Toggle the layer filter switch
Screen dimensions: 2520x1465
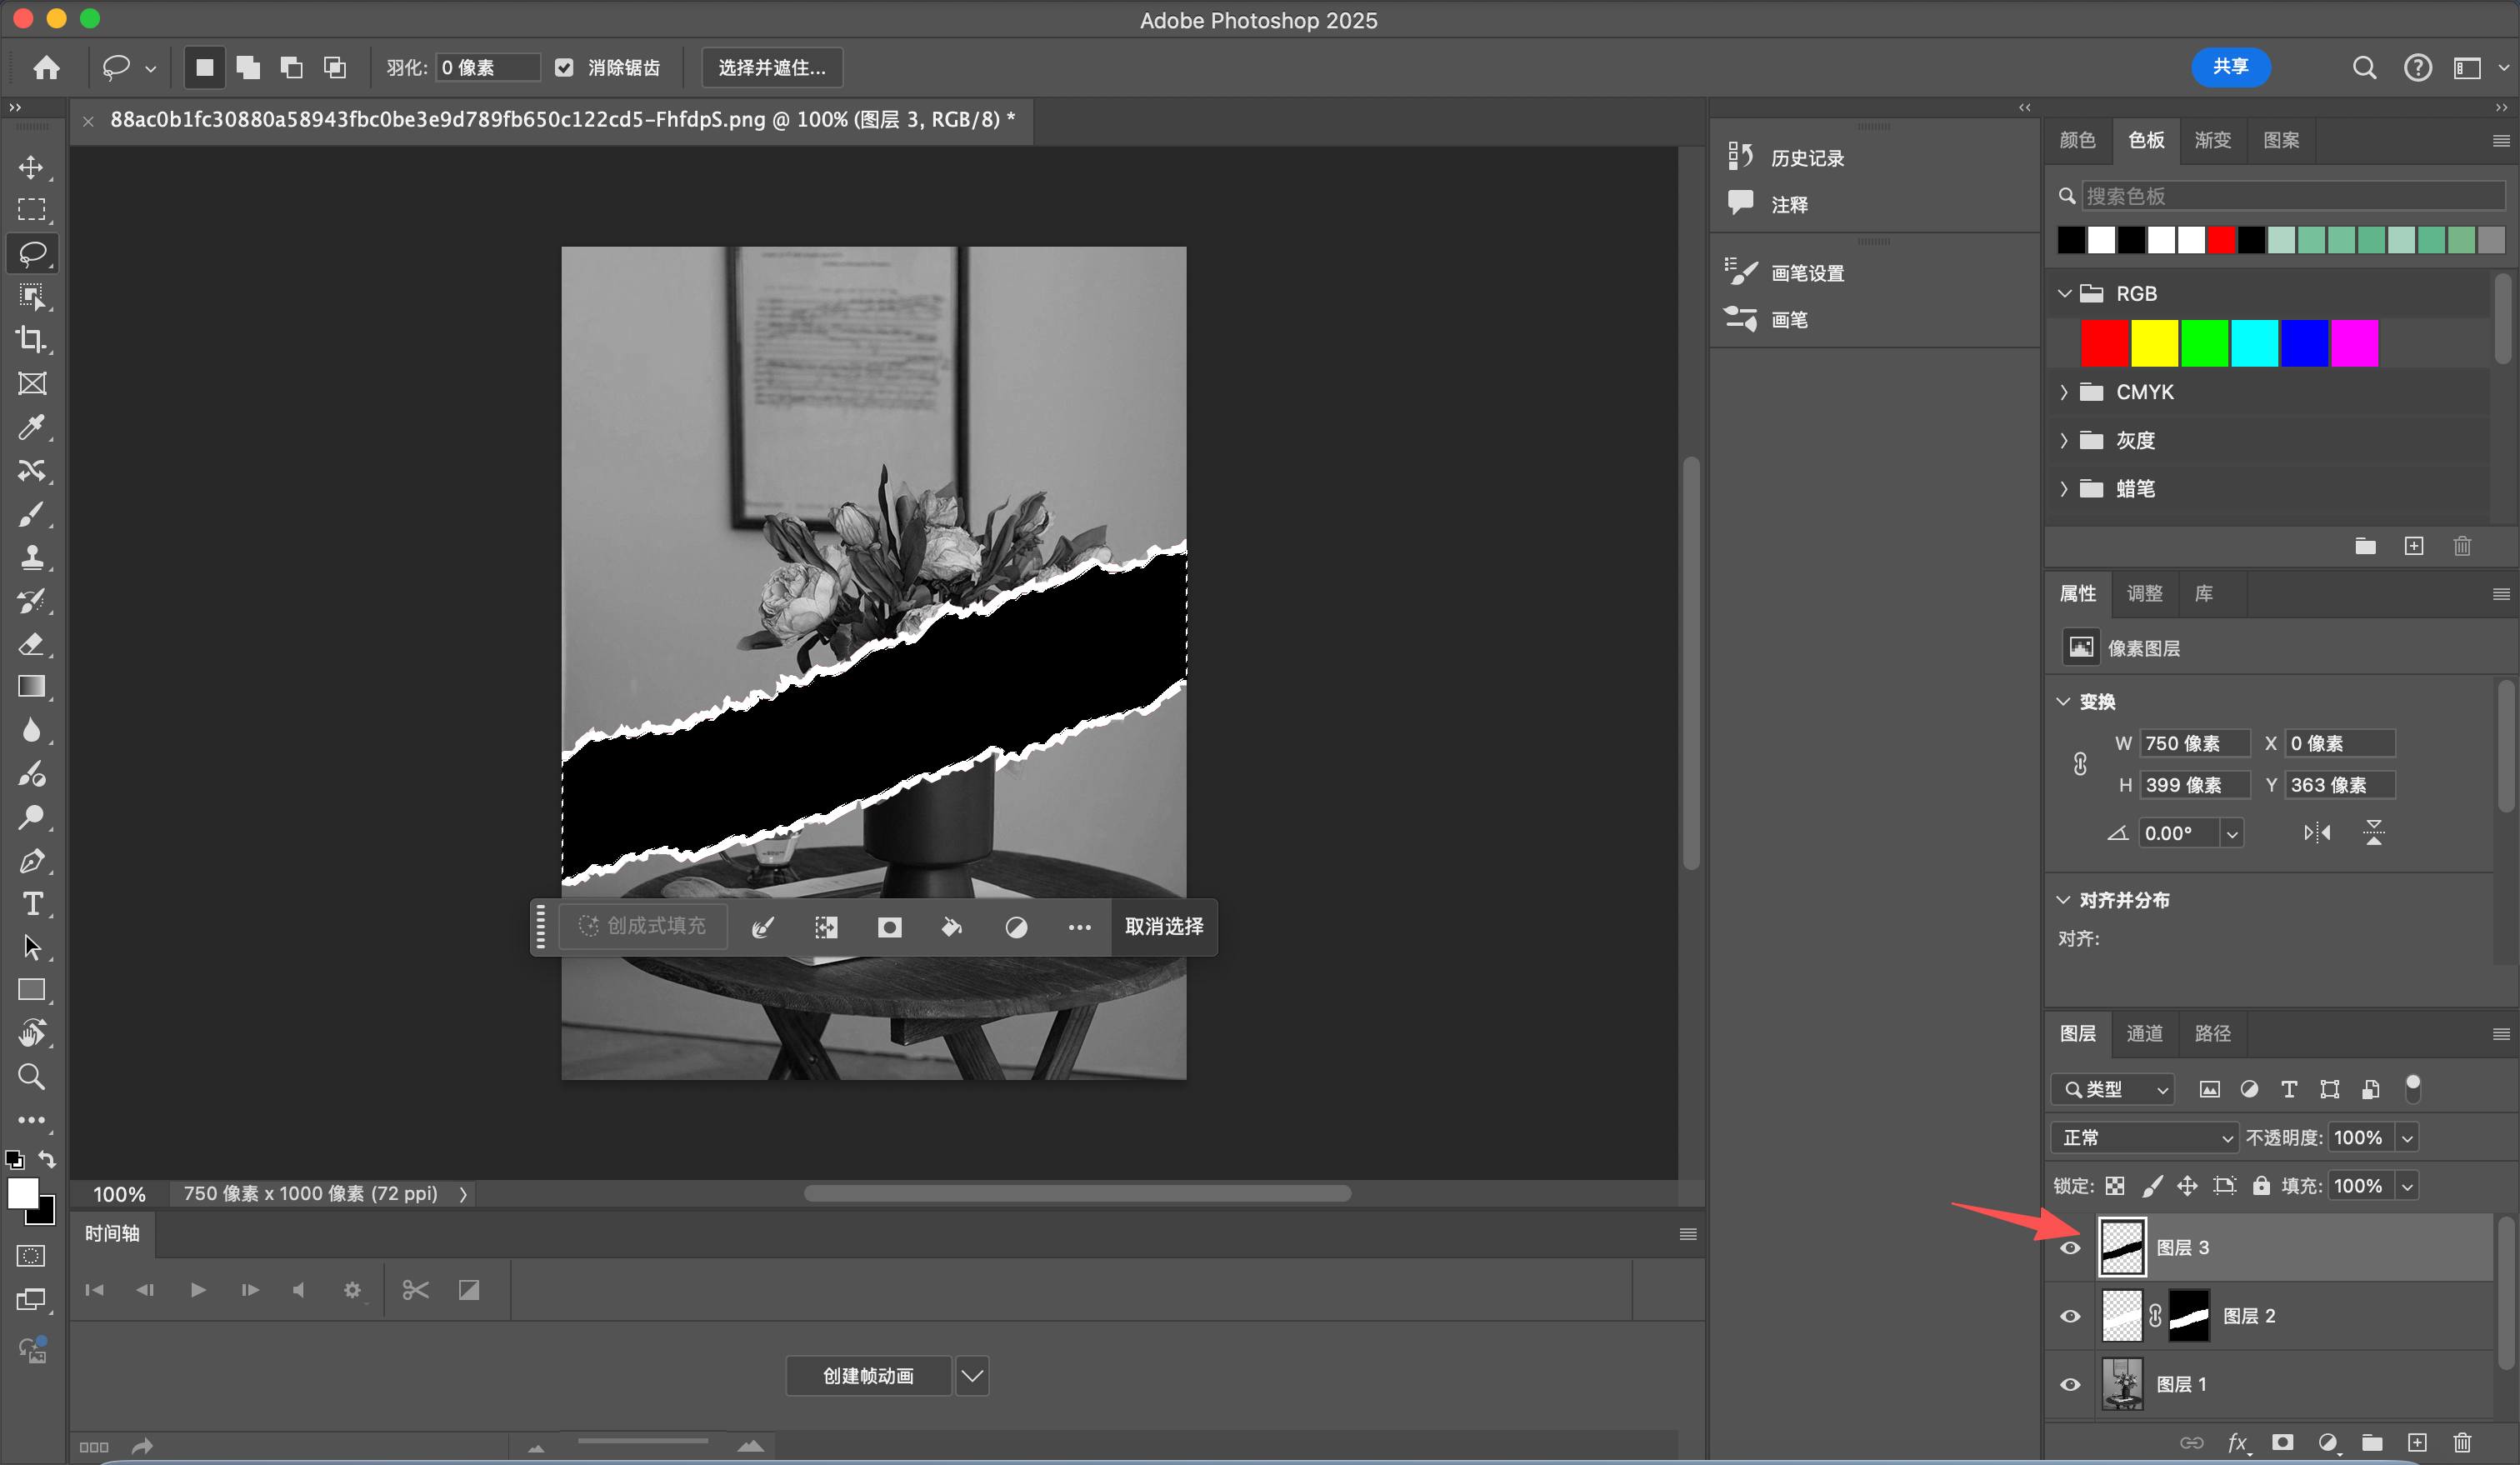[2413, 1088]
